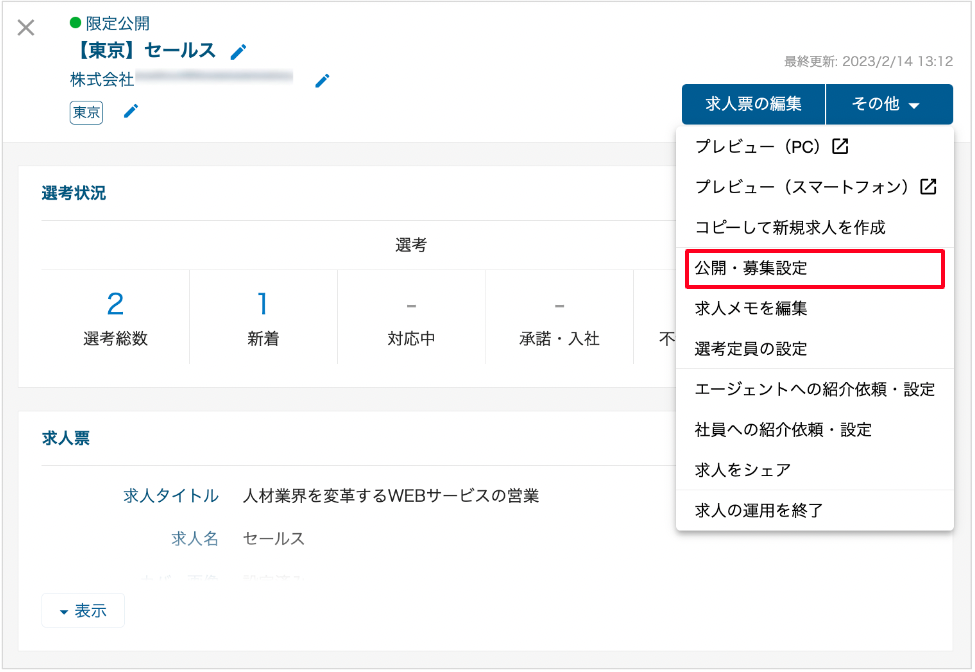Click the green 限定公開 status indicator

coord(75,23)
